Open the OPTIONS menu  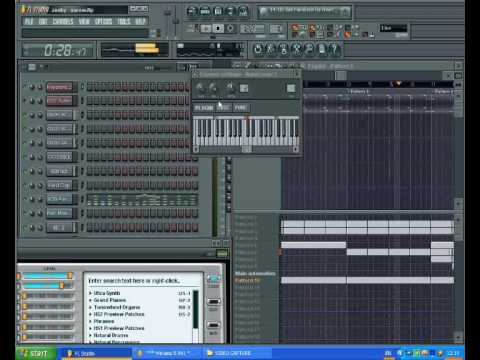103,22
